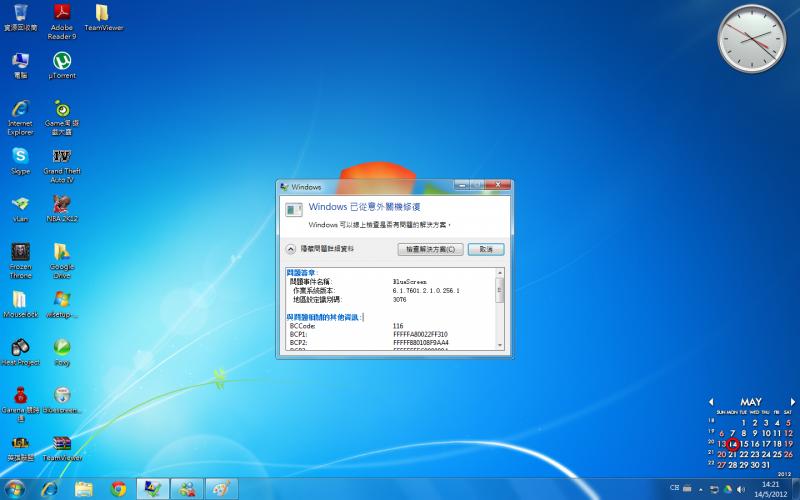Image resolution: width=800 pixels, height=500 pixels.
Task: Click the analog clock gadget
Action: (x=752, y=39)
